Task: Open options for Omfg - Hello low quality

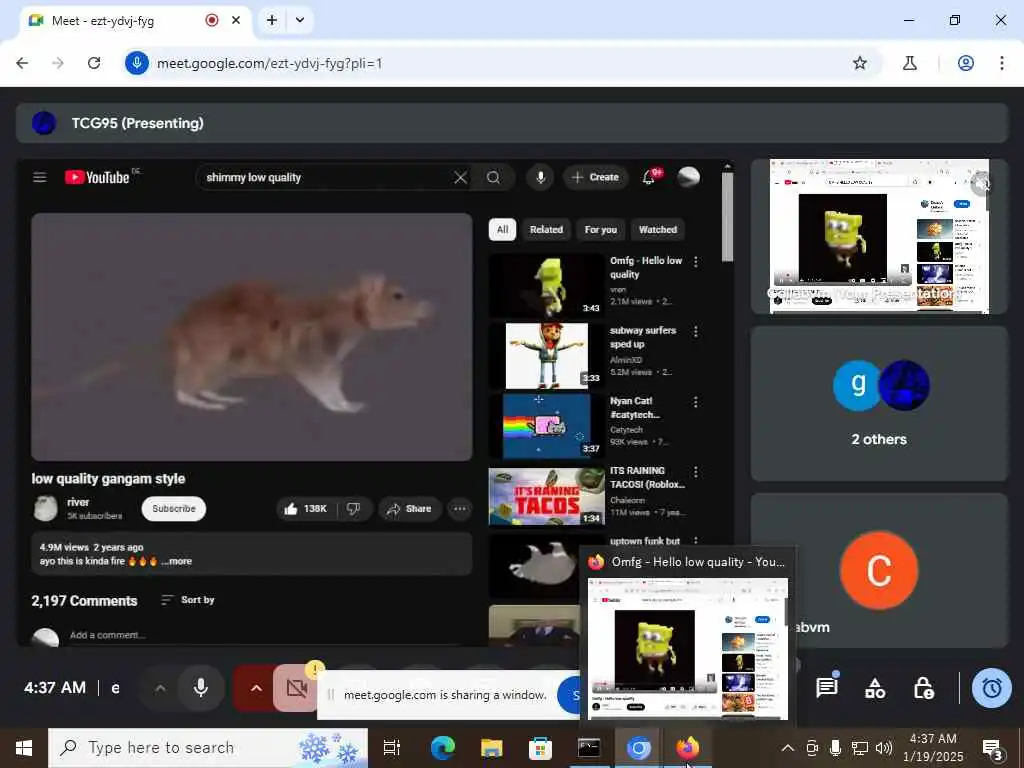Action: point(696,262)
